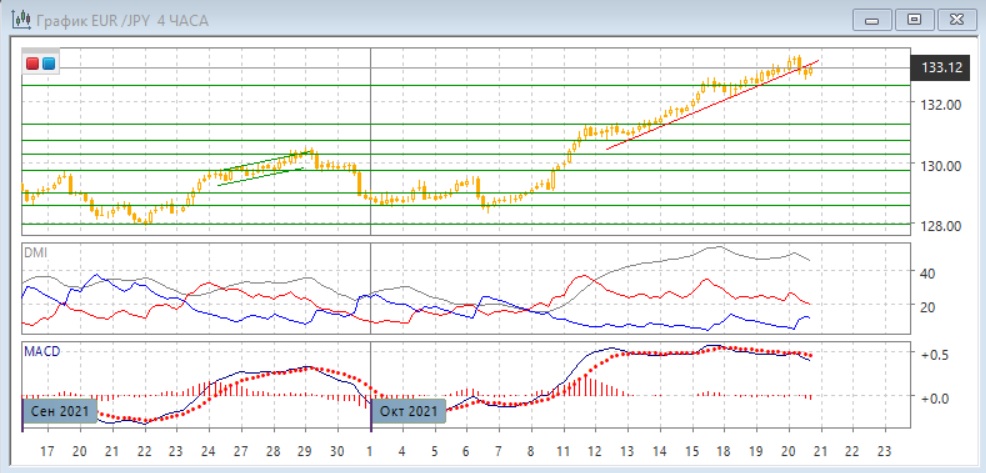Close the EUR/JPY chart window
Screen dimensions: 986x473
click(955, 19)
